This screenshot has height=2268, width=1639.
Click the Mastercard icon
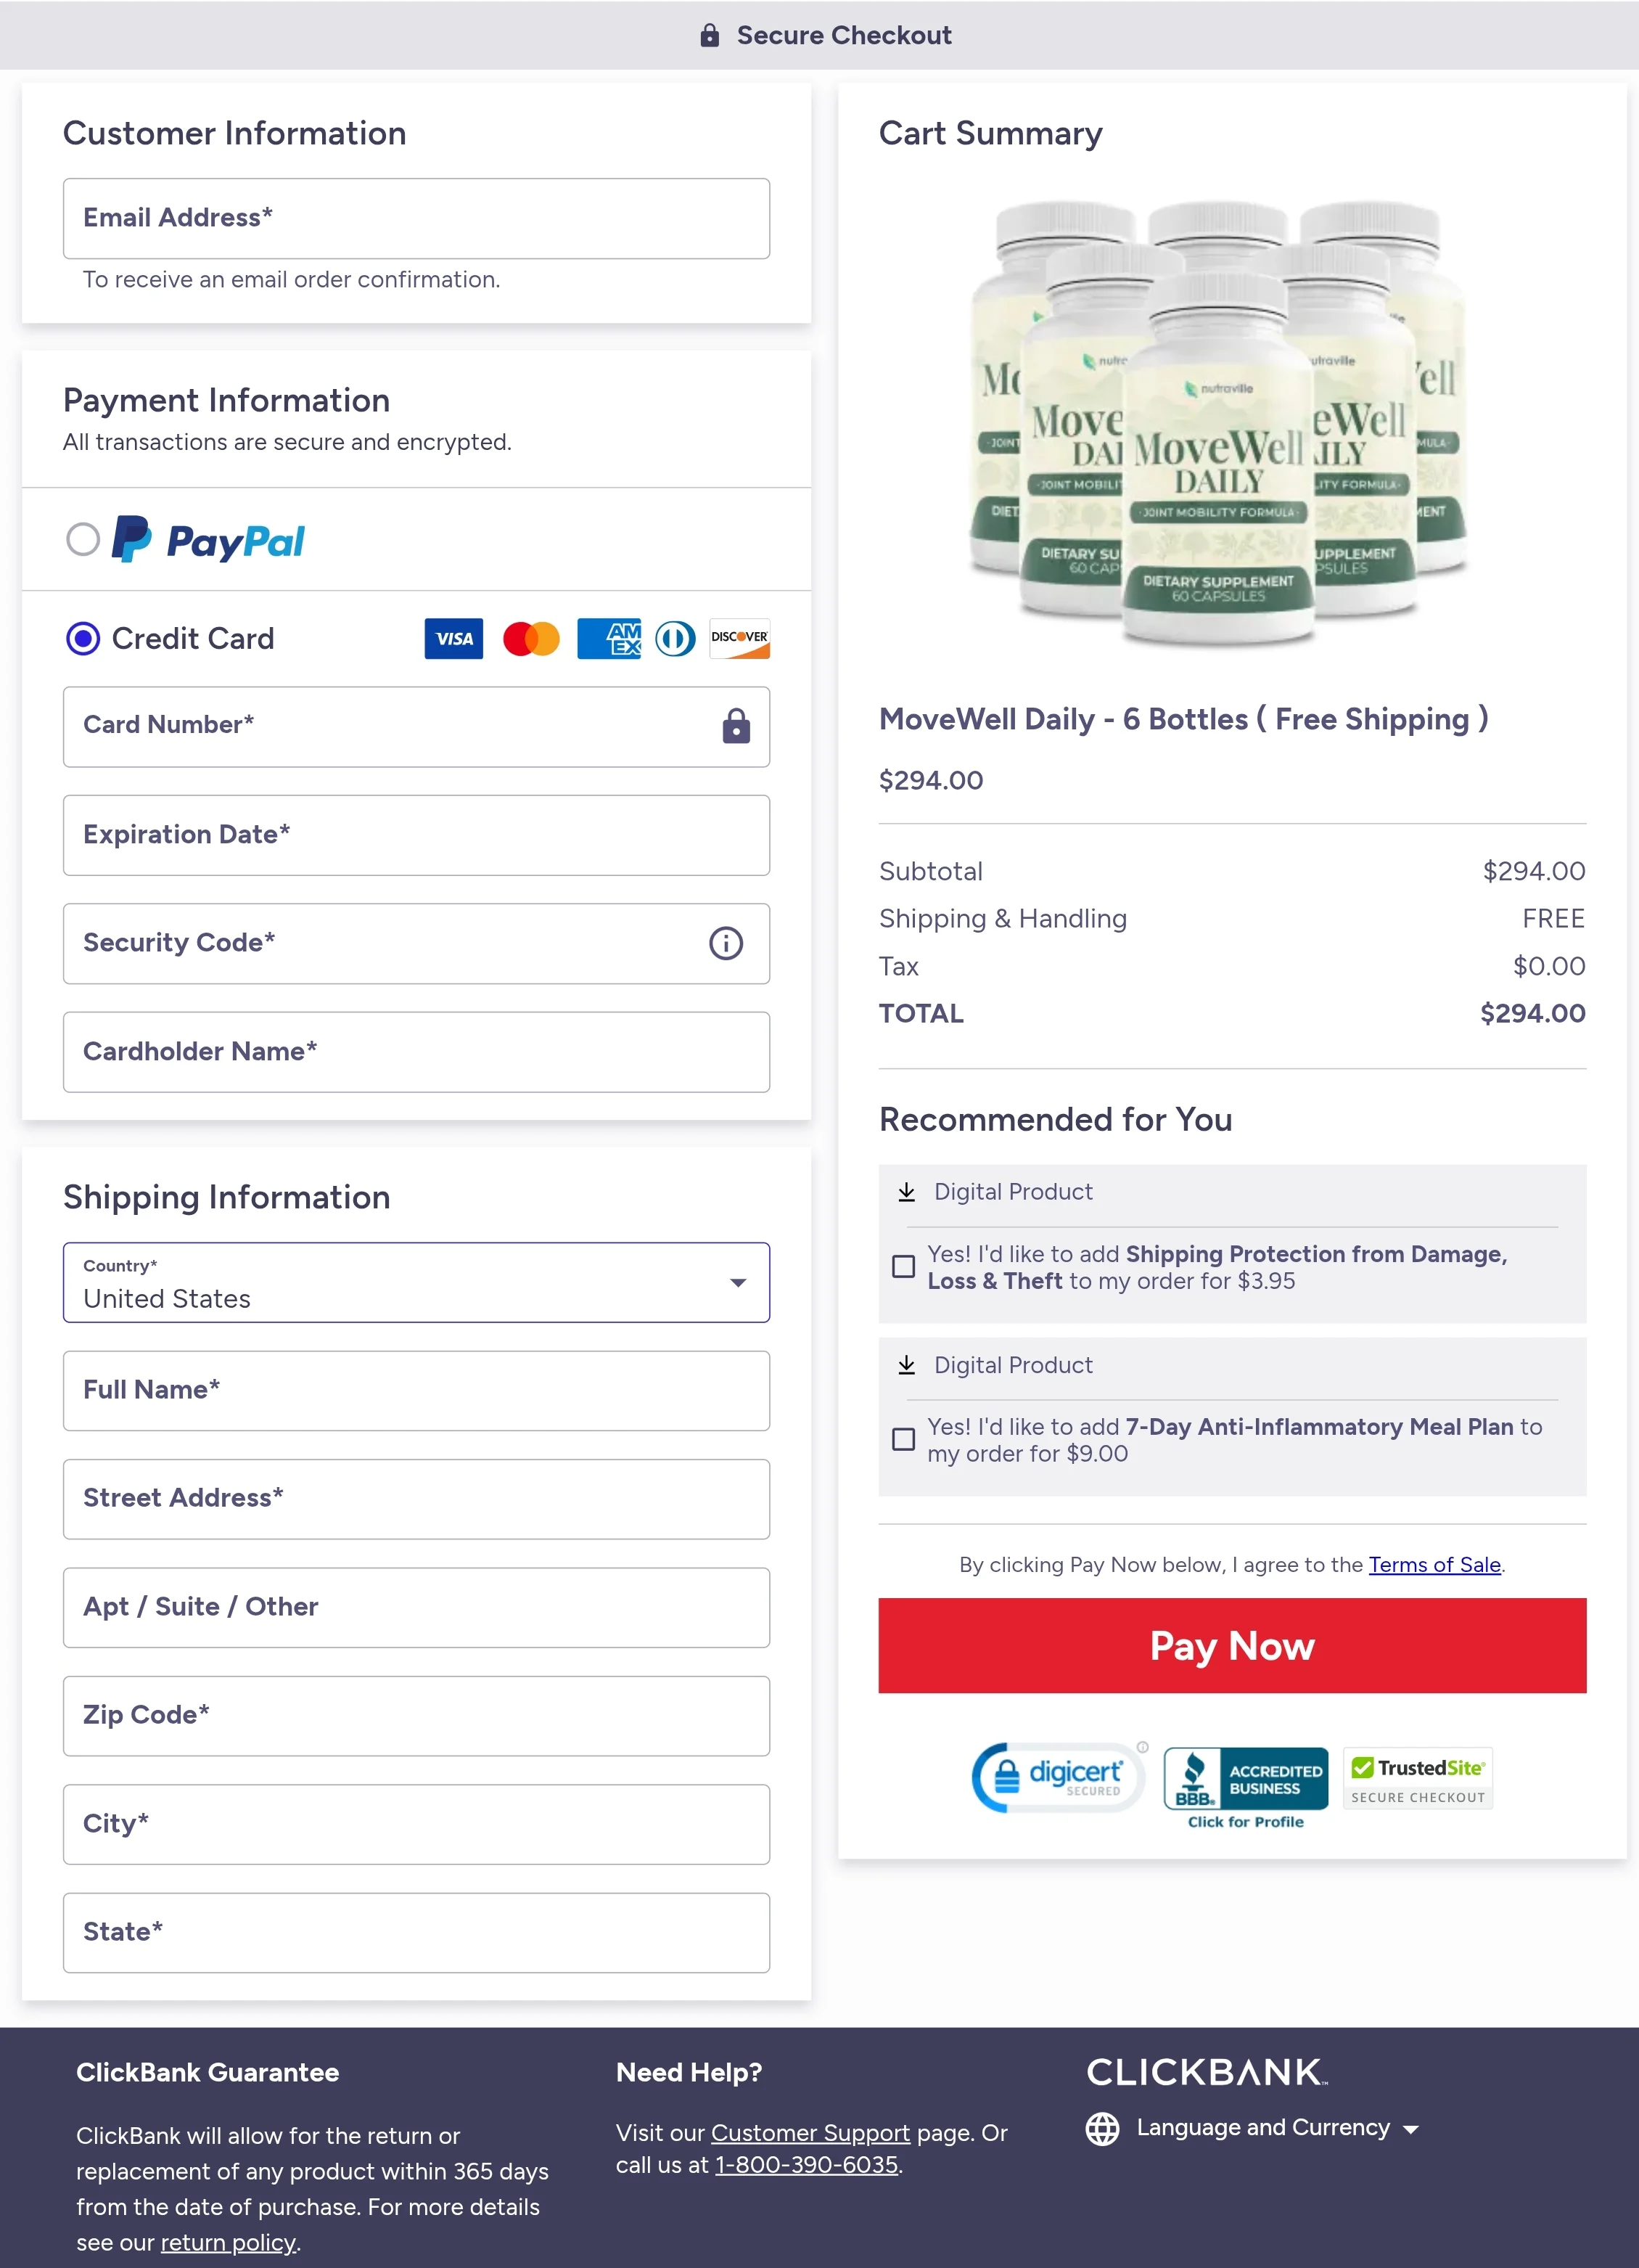(x=530, y=638)
